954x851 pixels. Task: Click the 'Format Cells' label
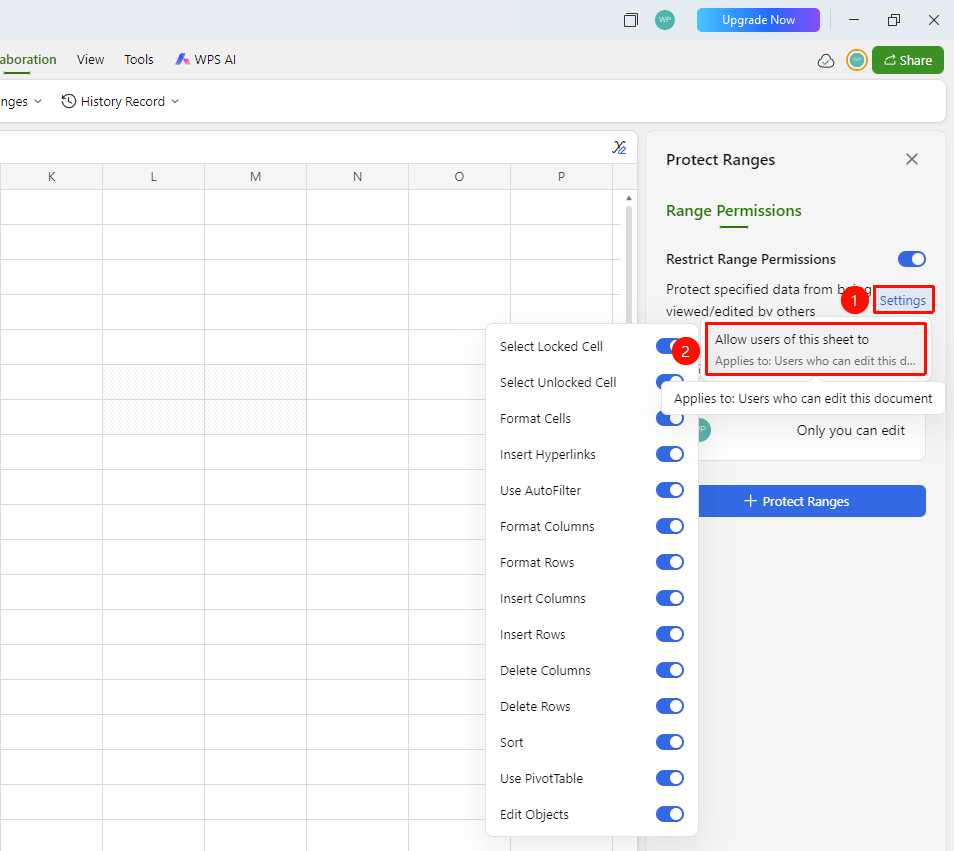coord(535,419)
